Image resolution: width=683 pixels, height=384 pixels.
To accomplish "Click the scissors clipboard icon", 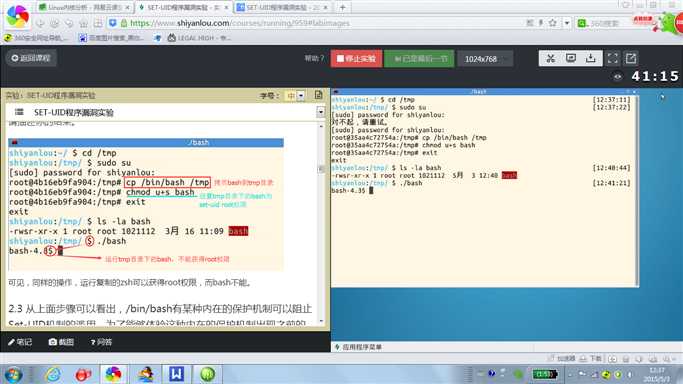I will tap(550, 58).
